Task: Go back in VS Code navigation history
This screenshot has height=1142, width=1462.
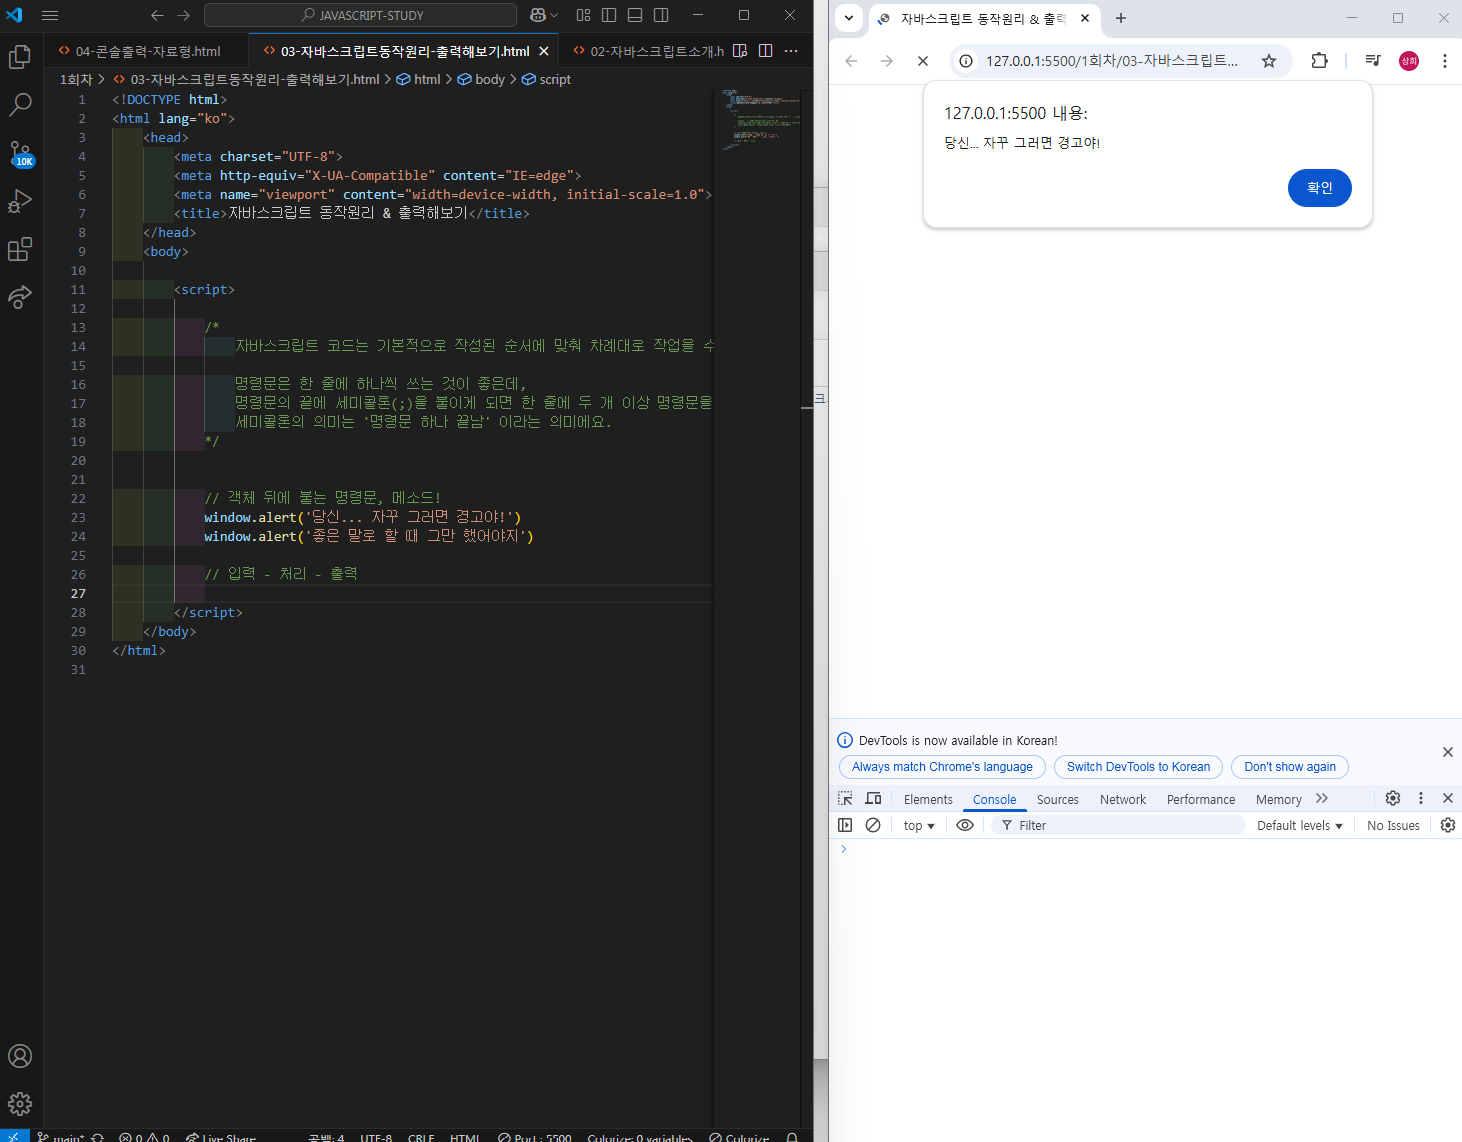Action: click(x=157, y=15)
